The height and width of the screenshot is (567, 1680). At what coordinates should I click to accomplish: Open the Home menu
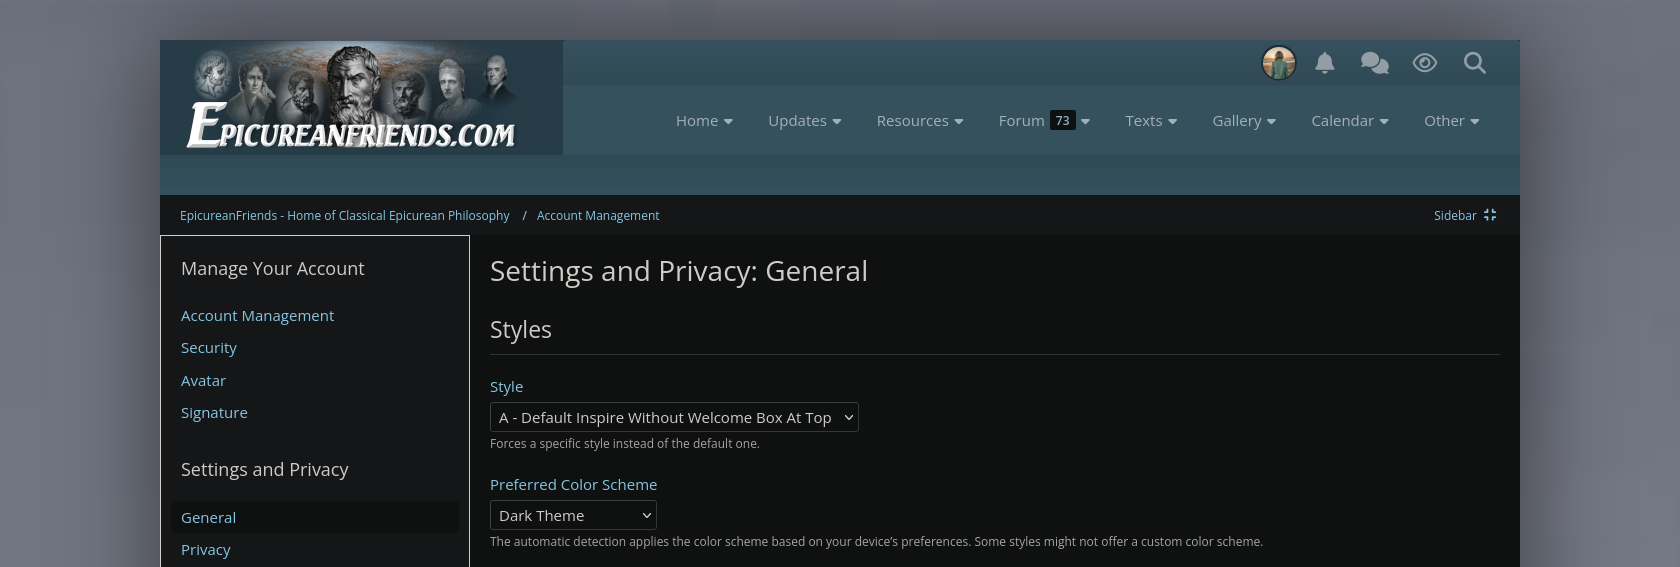[704, 120]
